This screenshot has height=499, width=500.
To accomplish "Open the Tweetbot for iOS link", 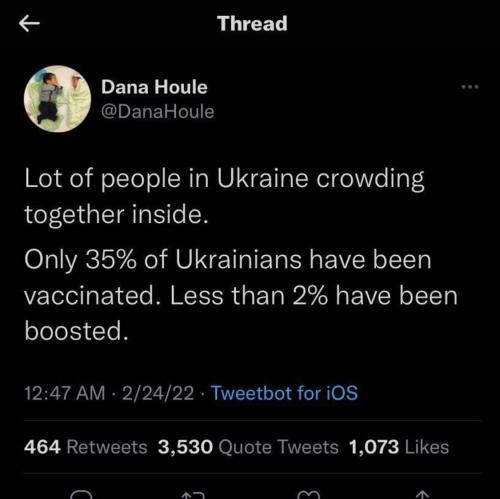I will coord(285,393).
